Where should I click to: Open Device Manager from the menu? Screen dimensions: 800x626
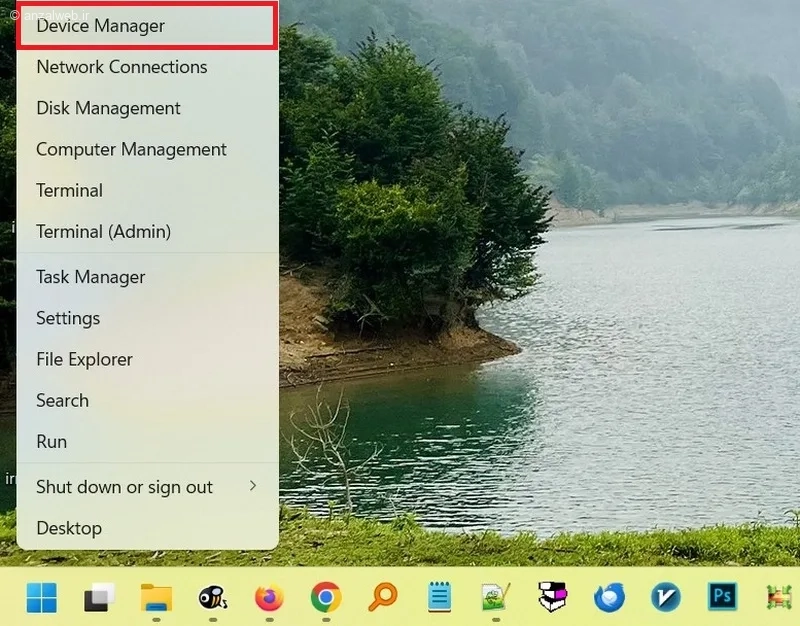click(147, 26)
